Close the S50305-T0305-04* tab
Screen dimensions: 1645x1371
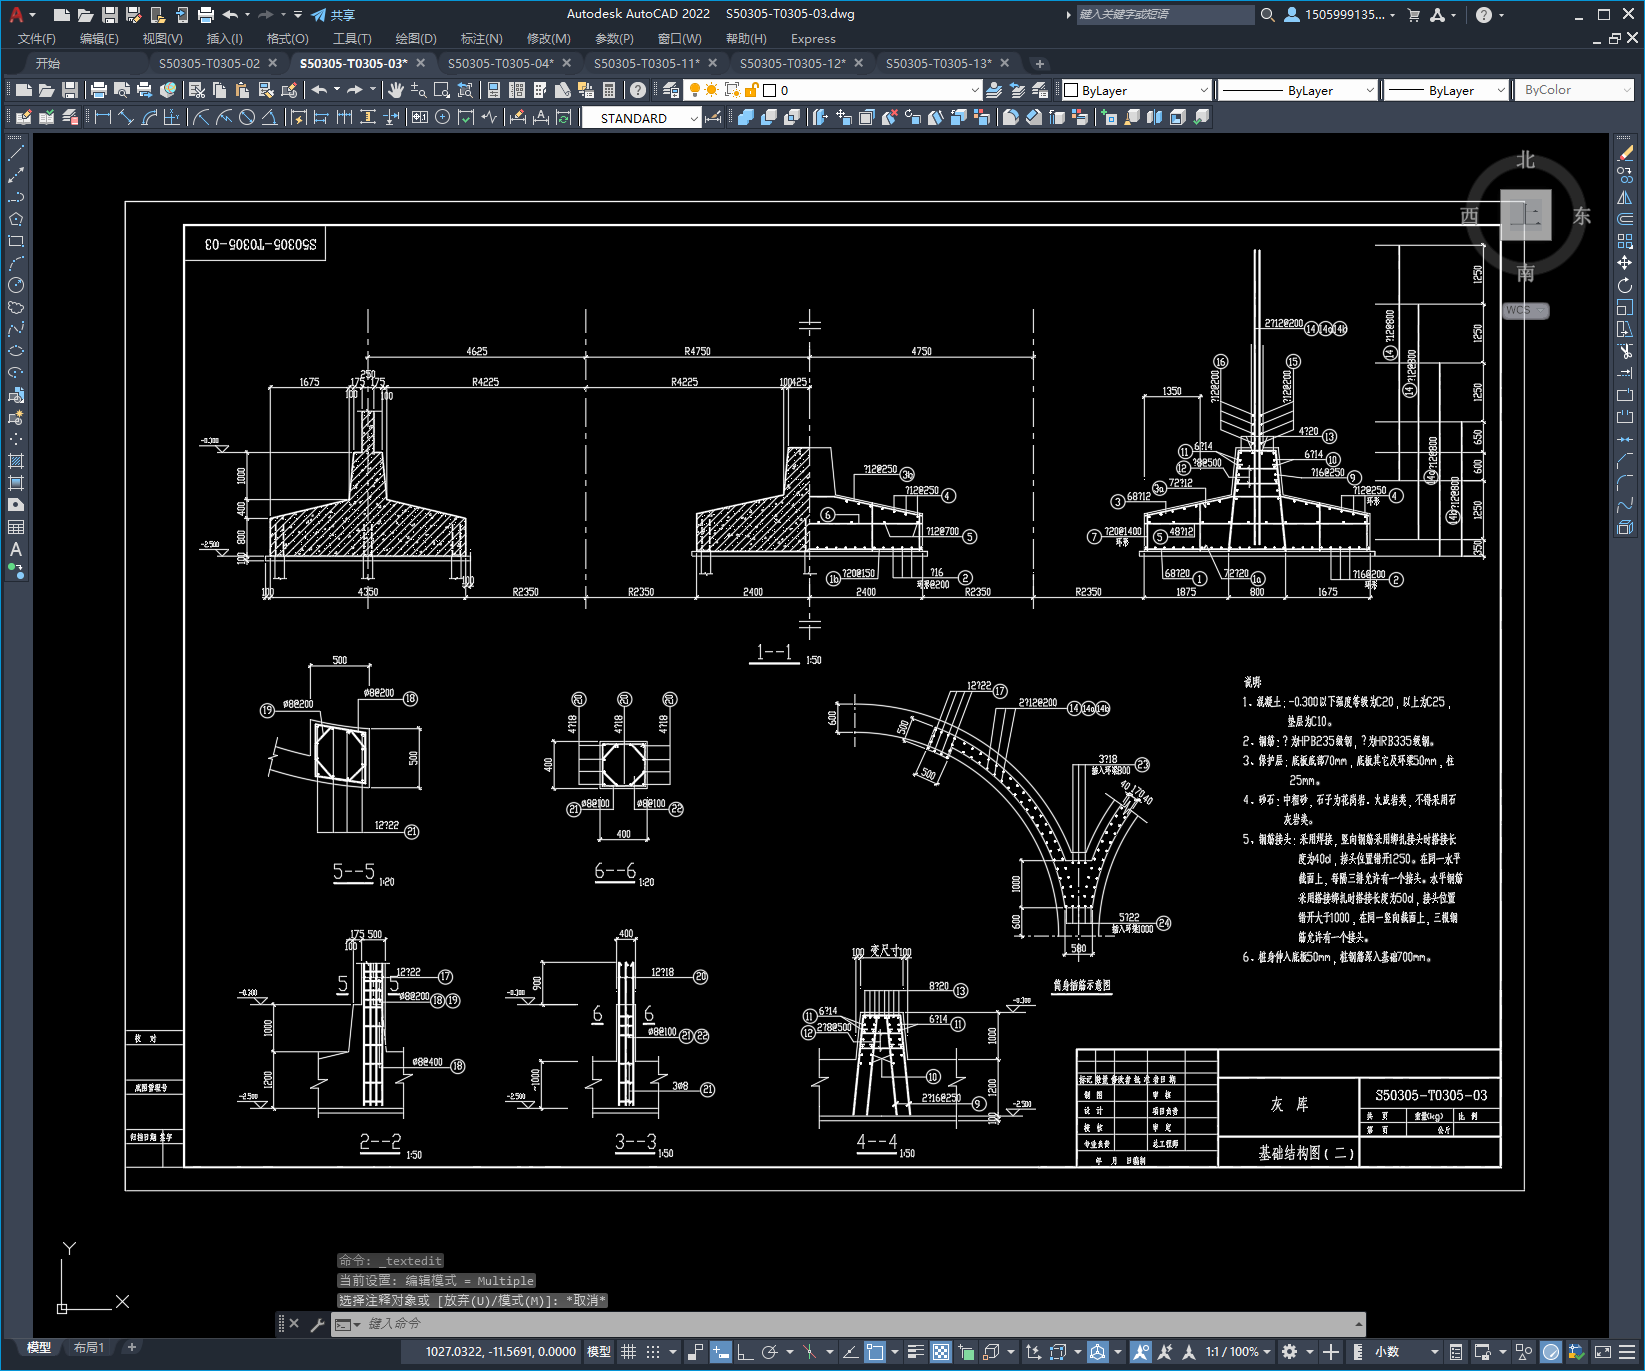click(x=567, y=63)
